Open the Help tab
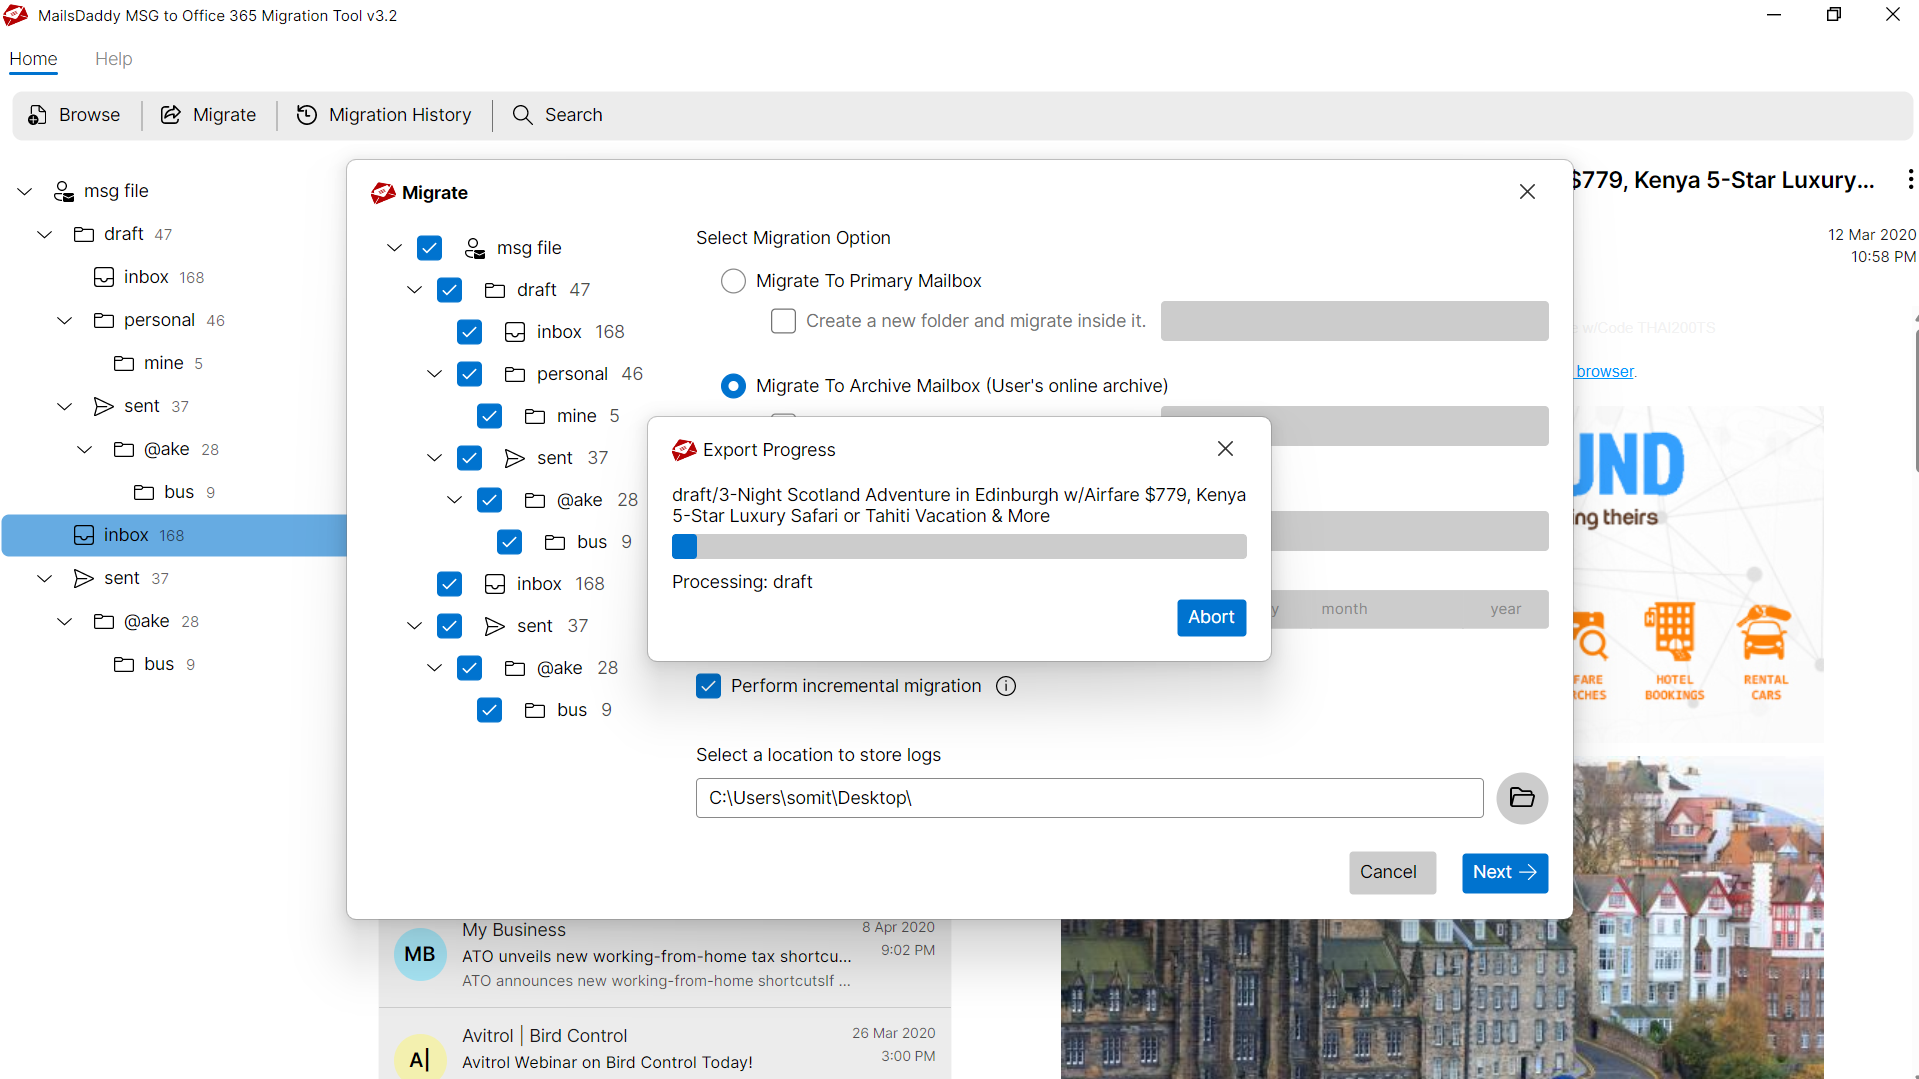The width and height of the screenshot is (1919, 1079). point(113,59)
